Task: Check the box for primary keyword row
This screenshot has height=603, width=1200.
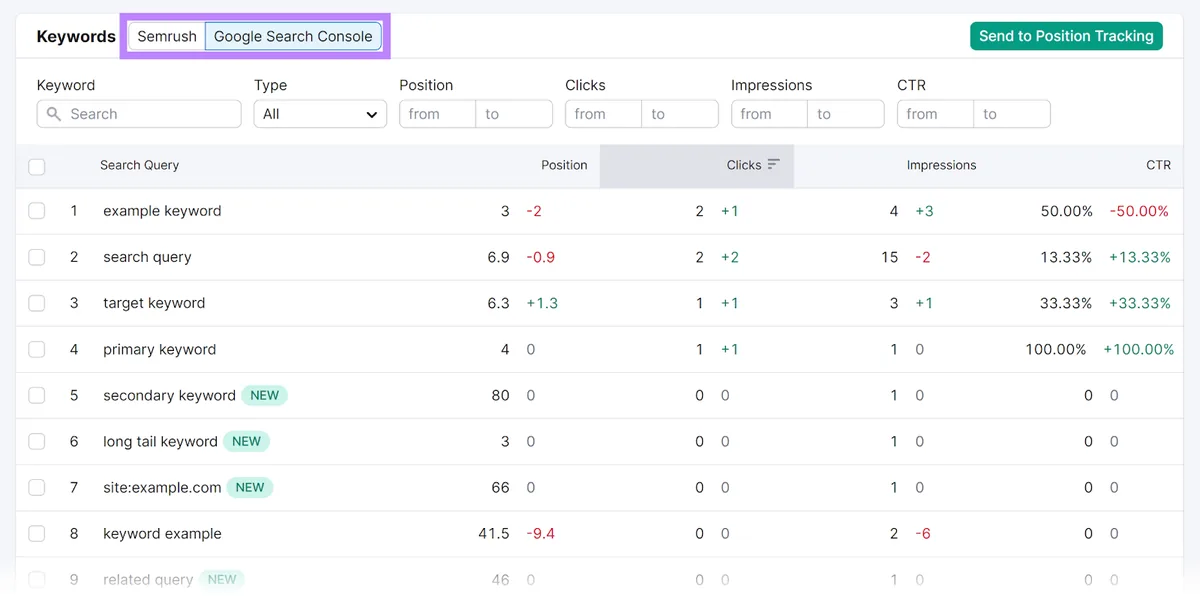Action: (x=37, y=349)
